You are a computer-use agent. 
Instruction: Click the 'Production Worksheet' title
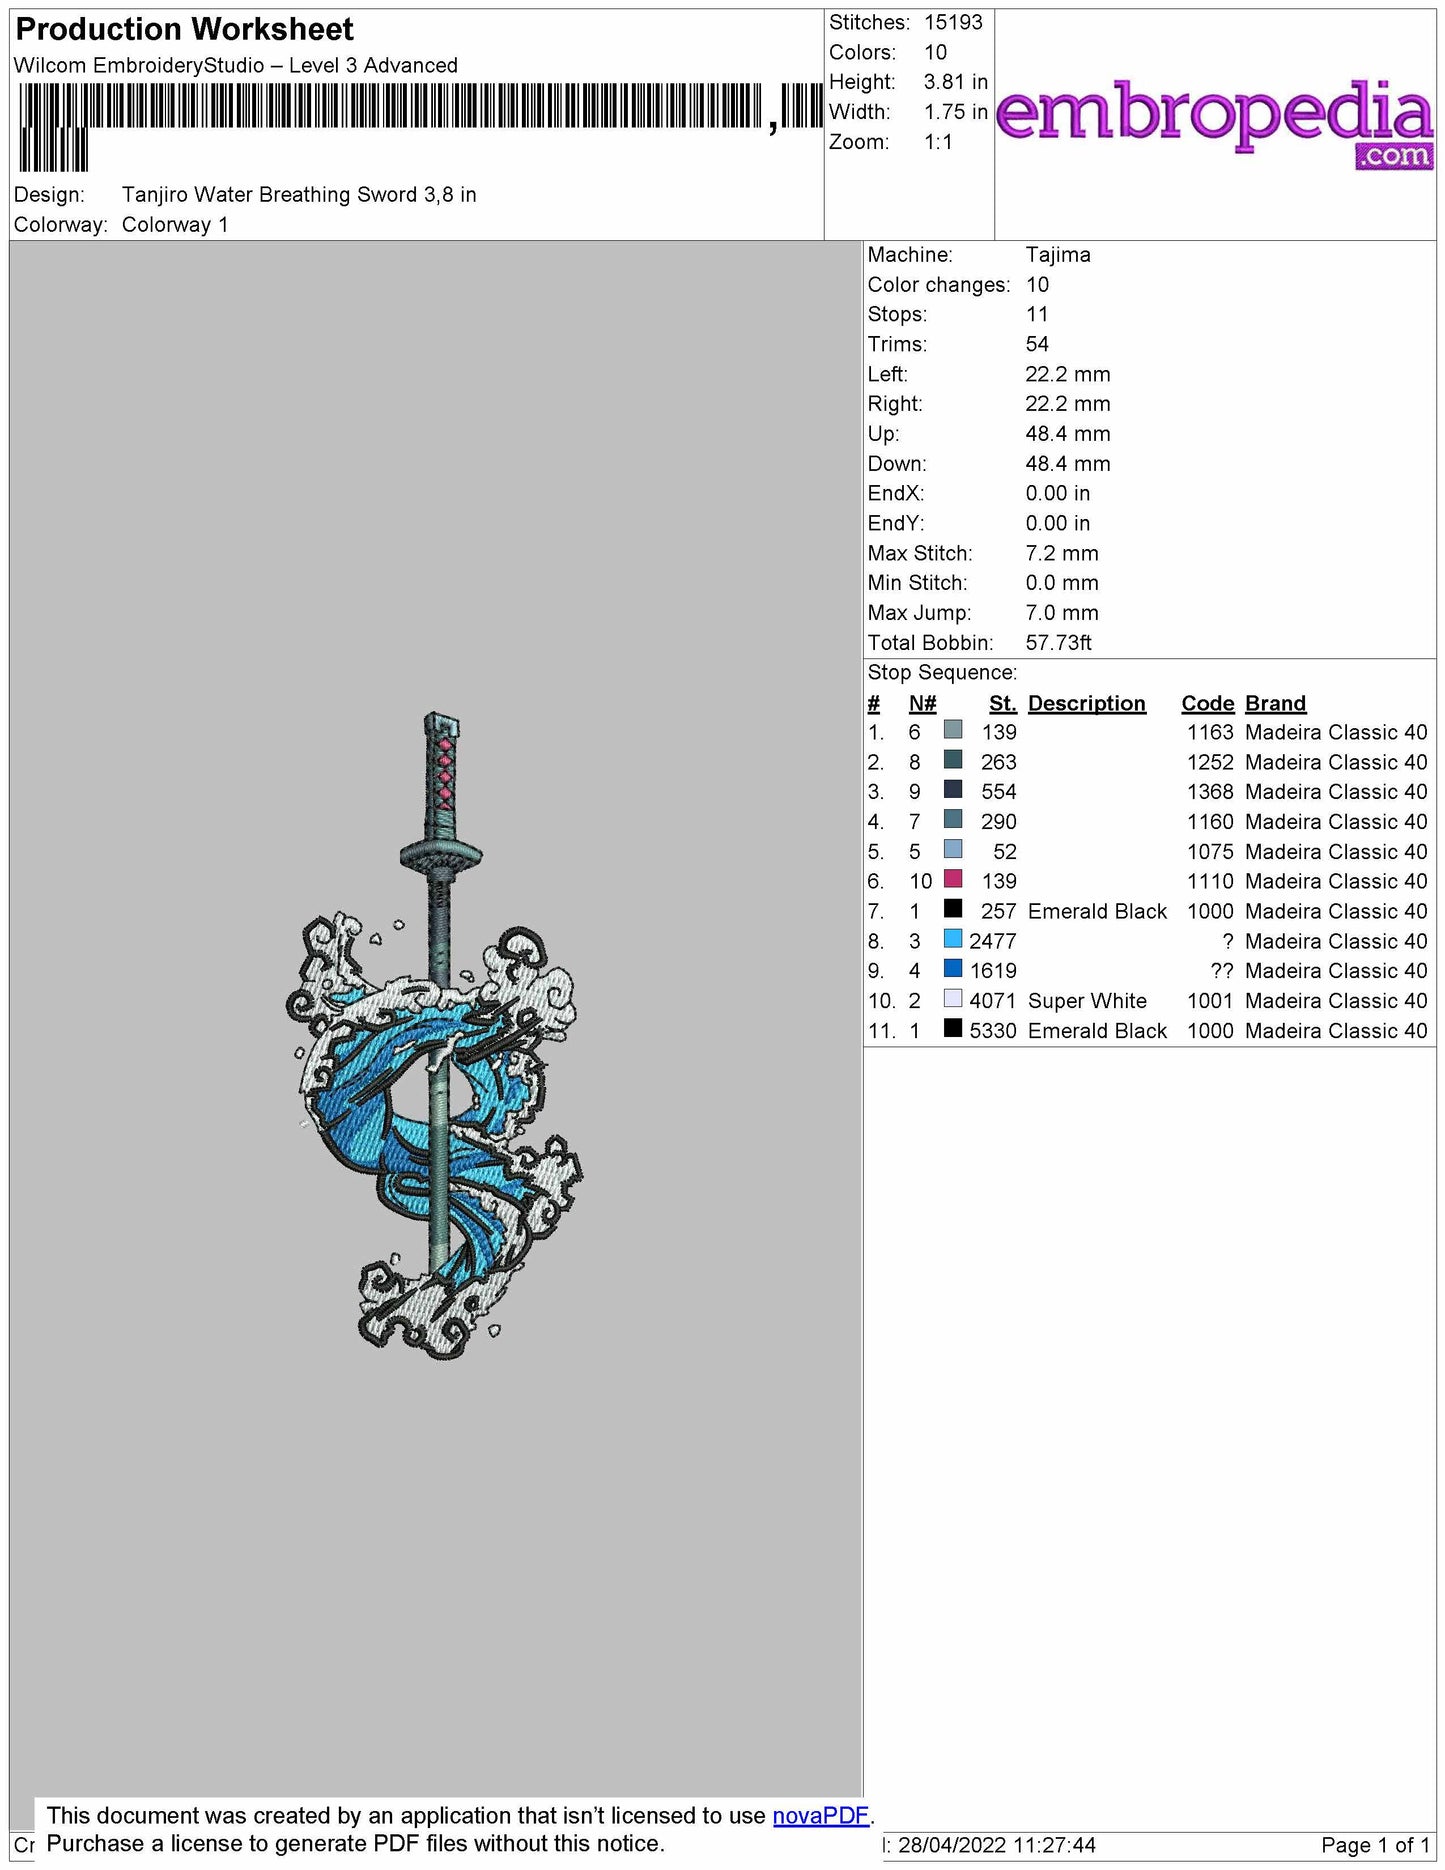(185, 29)
